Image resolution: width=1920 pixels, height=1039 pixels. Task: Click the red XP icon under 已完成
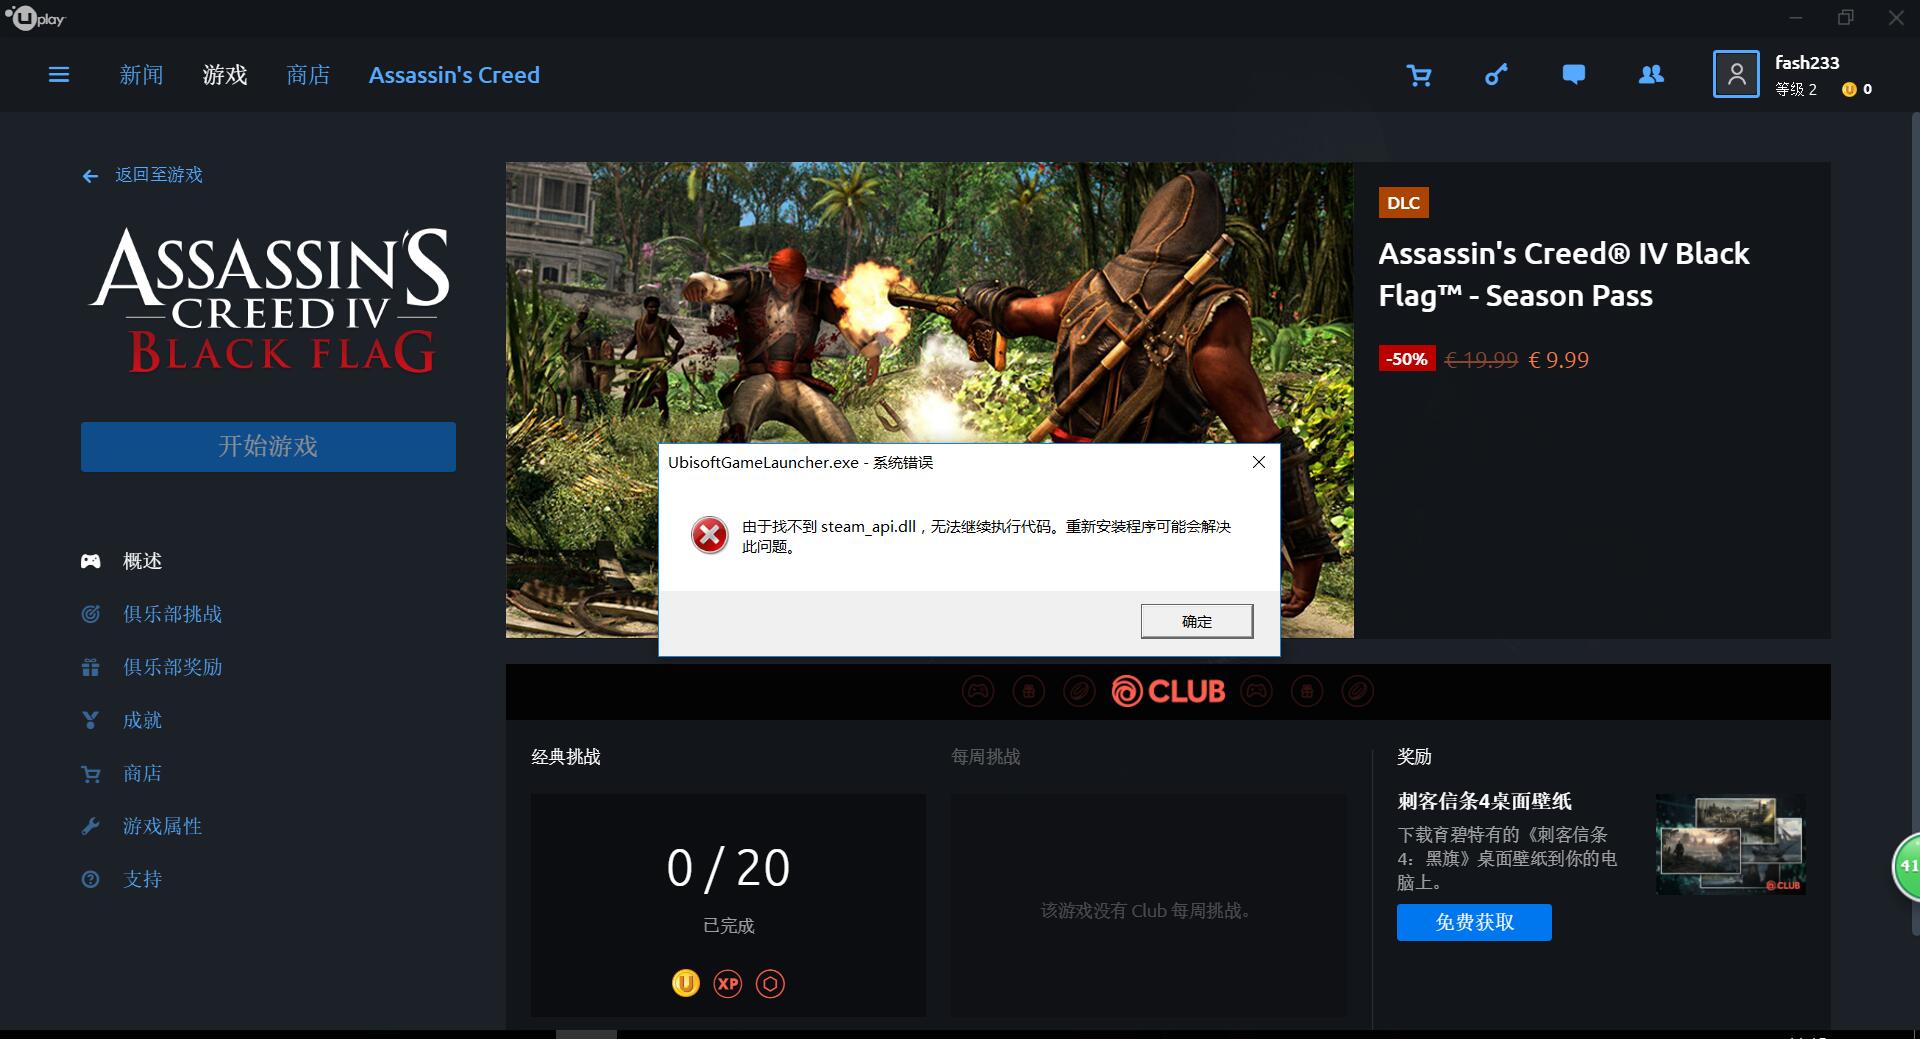coord(728,984)
